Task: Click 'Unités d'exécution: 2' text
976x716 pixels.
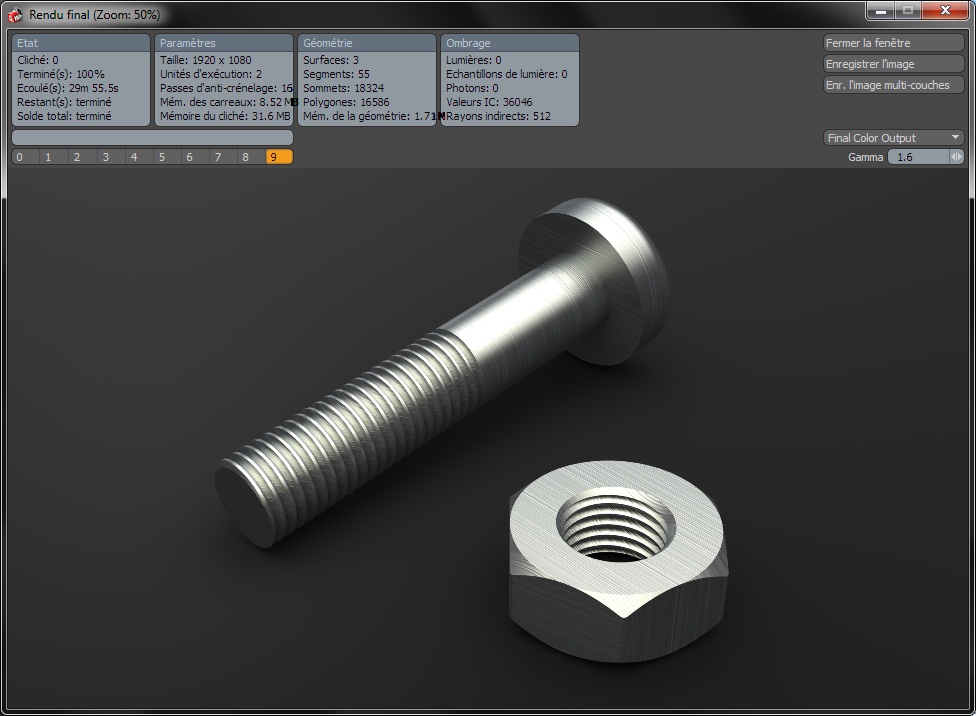Action: (210, 74)
